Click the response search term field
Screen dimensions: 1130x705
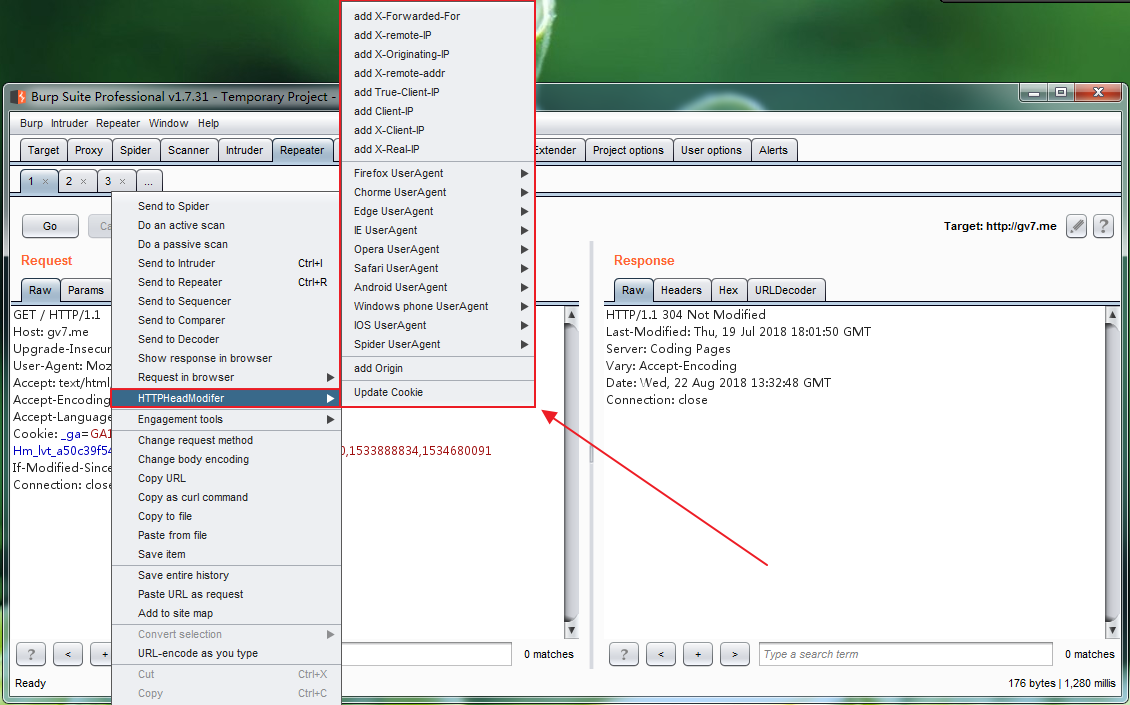(905, 654)
